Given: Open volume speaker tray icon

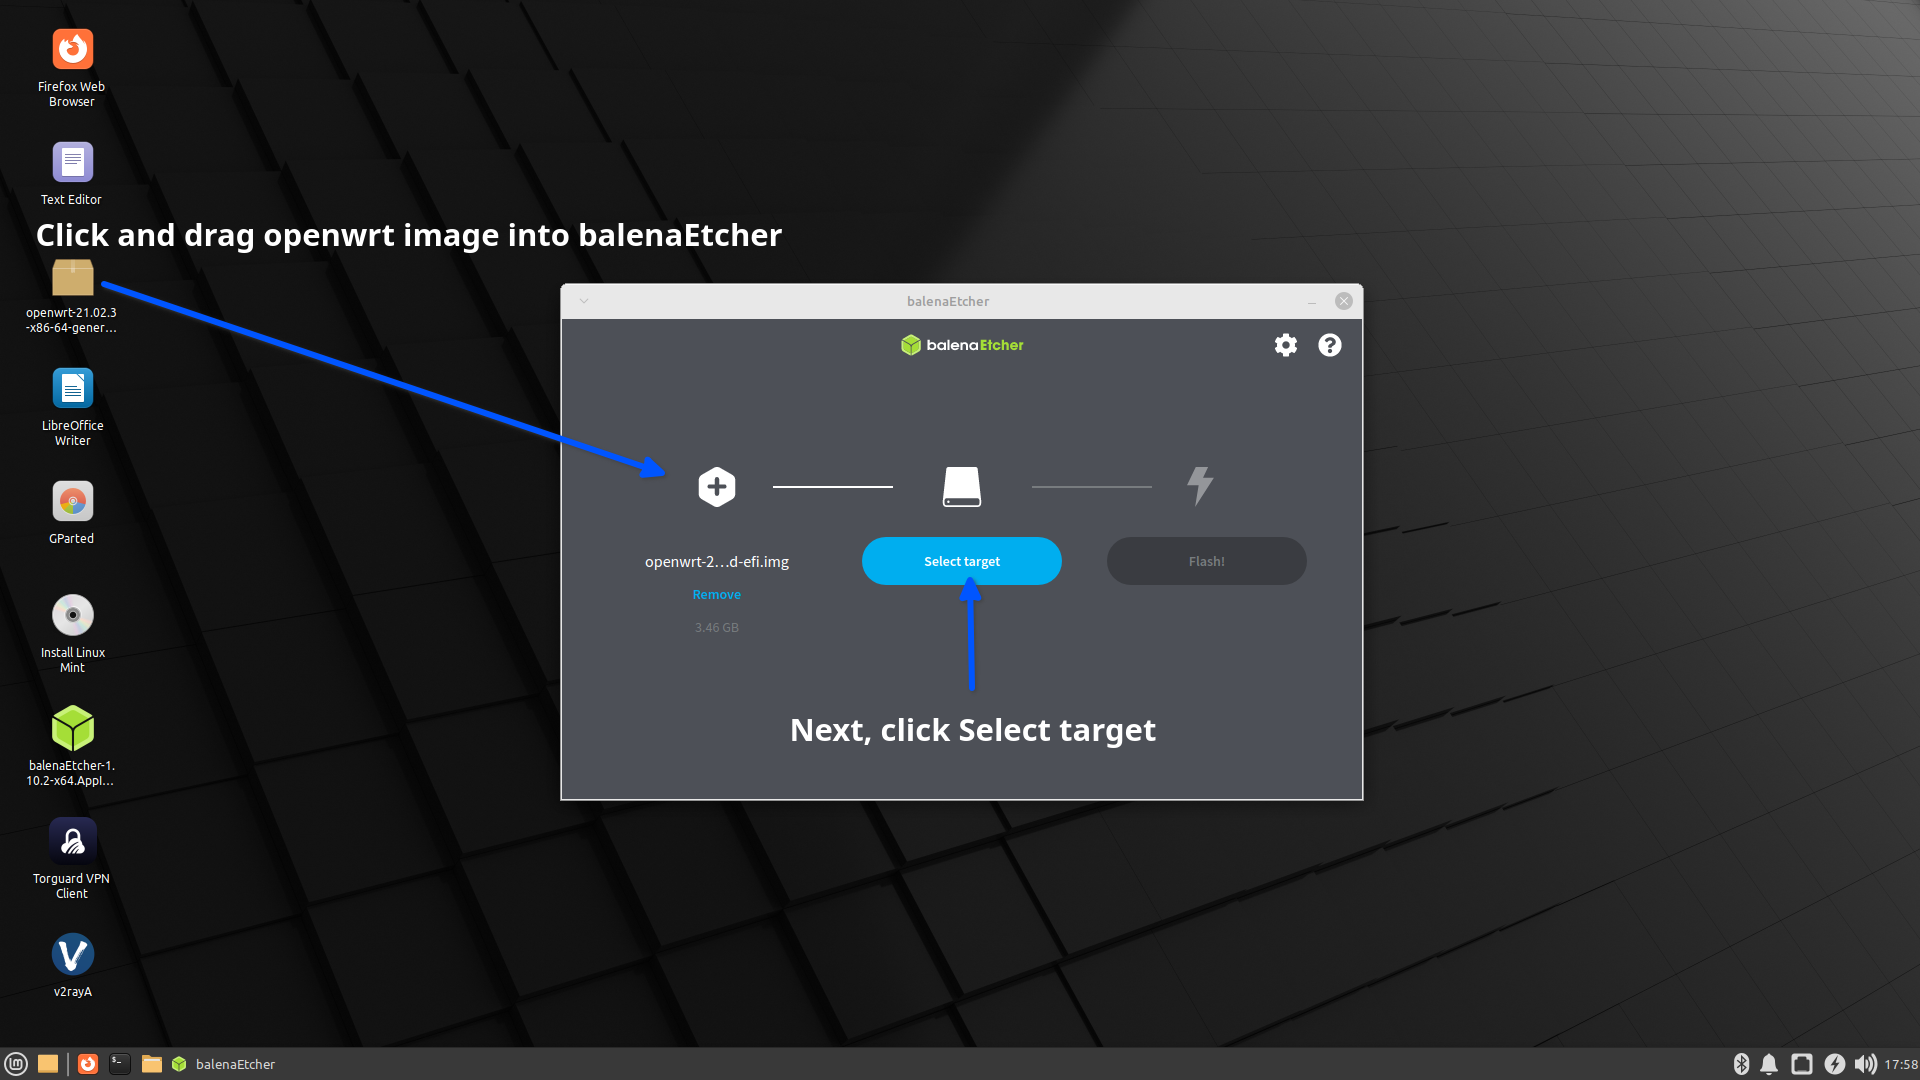Looking at the screenshot, I should point(1865,1064).
